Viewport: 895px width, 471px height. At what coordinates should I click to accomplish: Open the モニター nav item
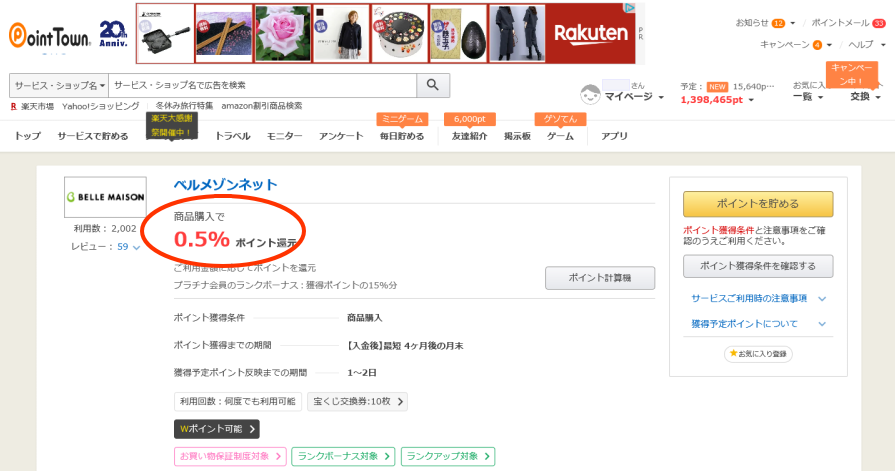pyautogui.click(x=284, y=136)
